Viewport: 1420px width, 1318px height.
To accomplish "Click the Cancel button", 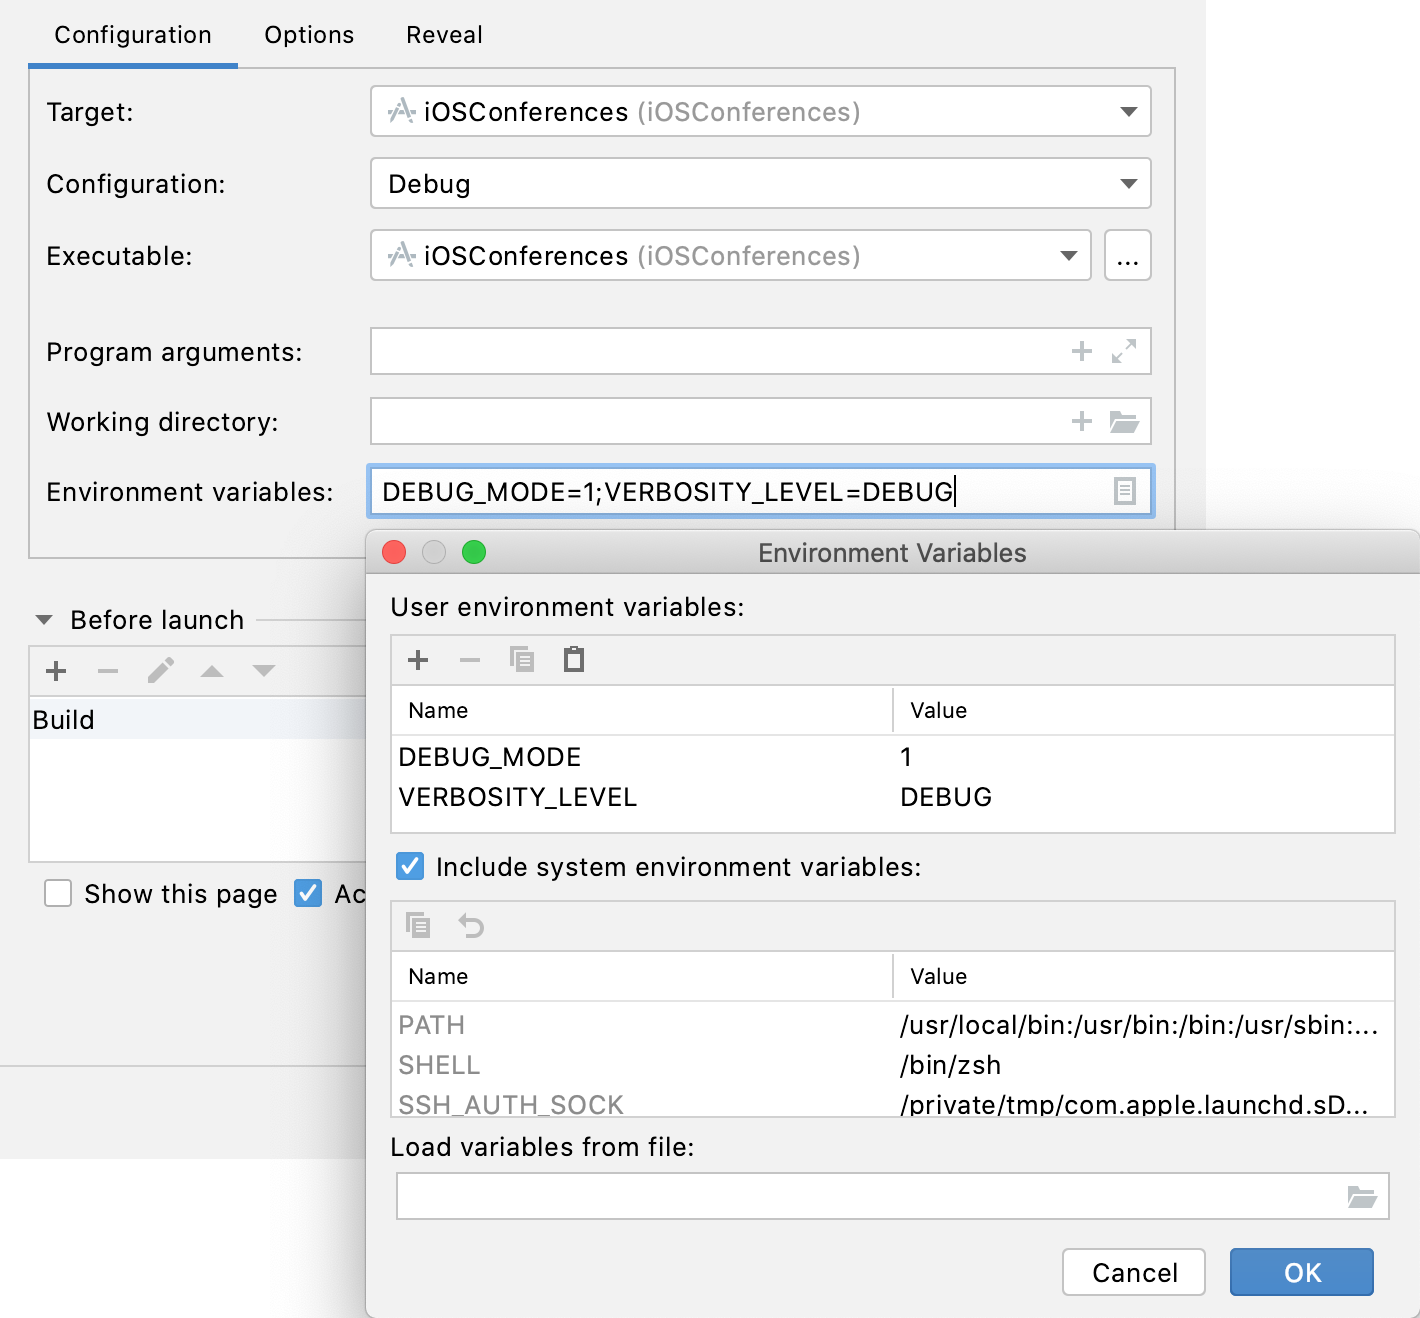I will tap(1134, 1272).
